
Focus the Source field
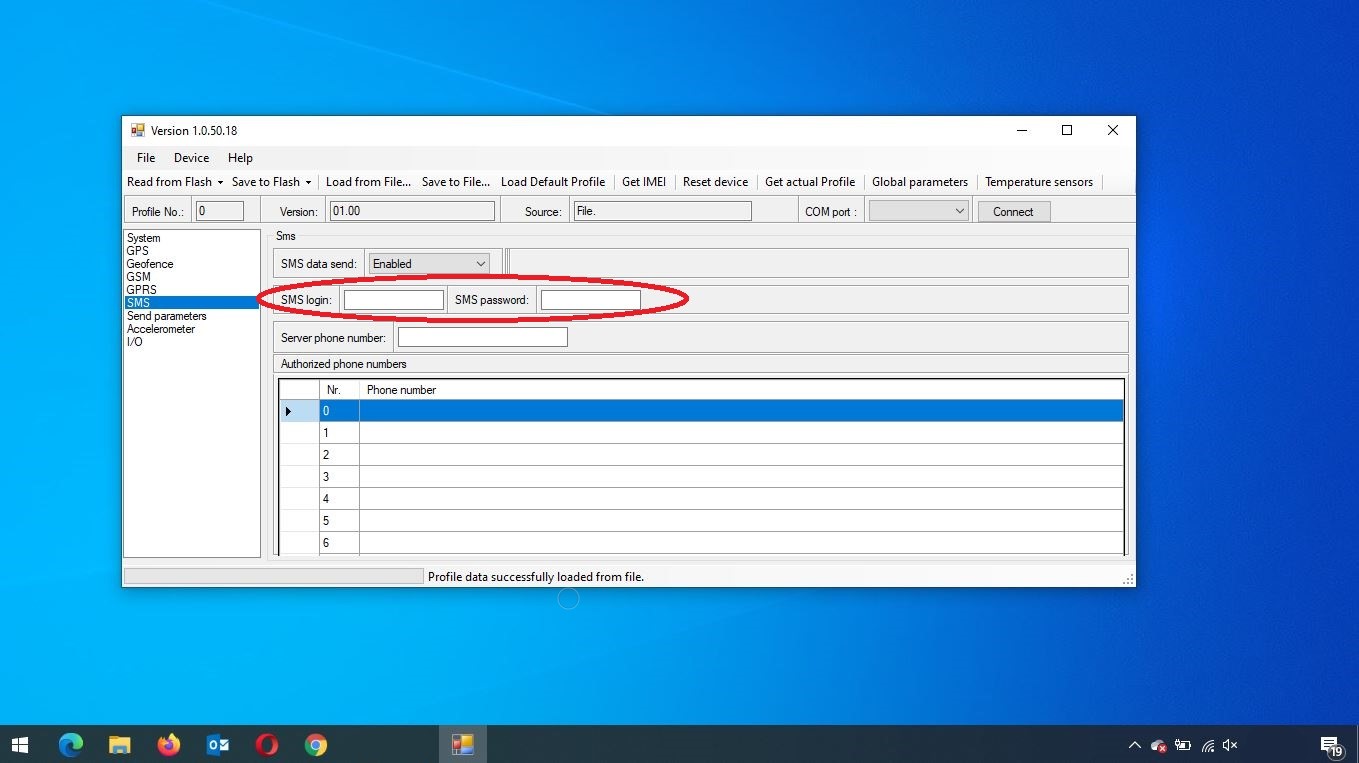coord(662,211)
